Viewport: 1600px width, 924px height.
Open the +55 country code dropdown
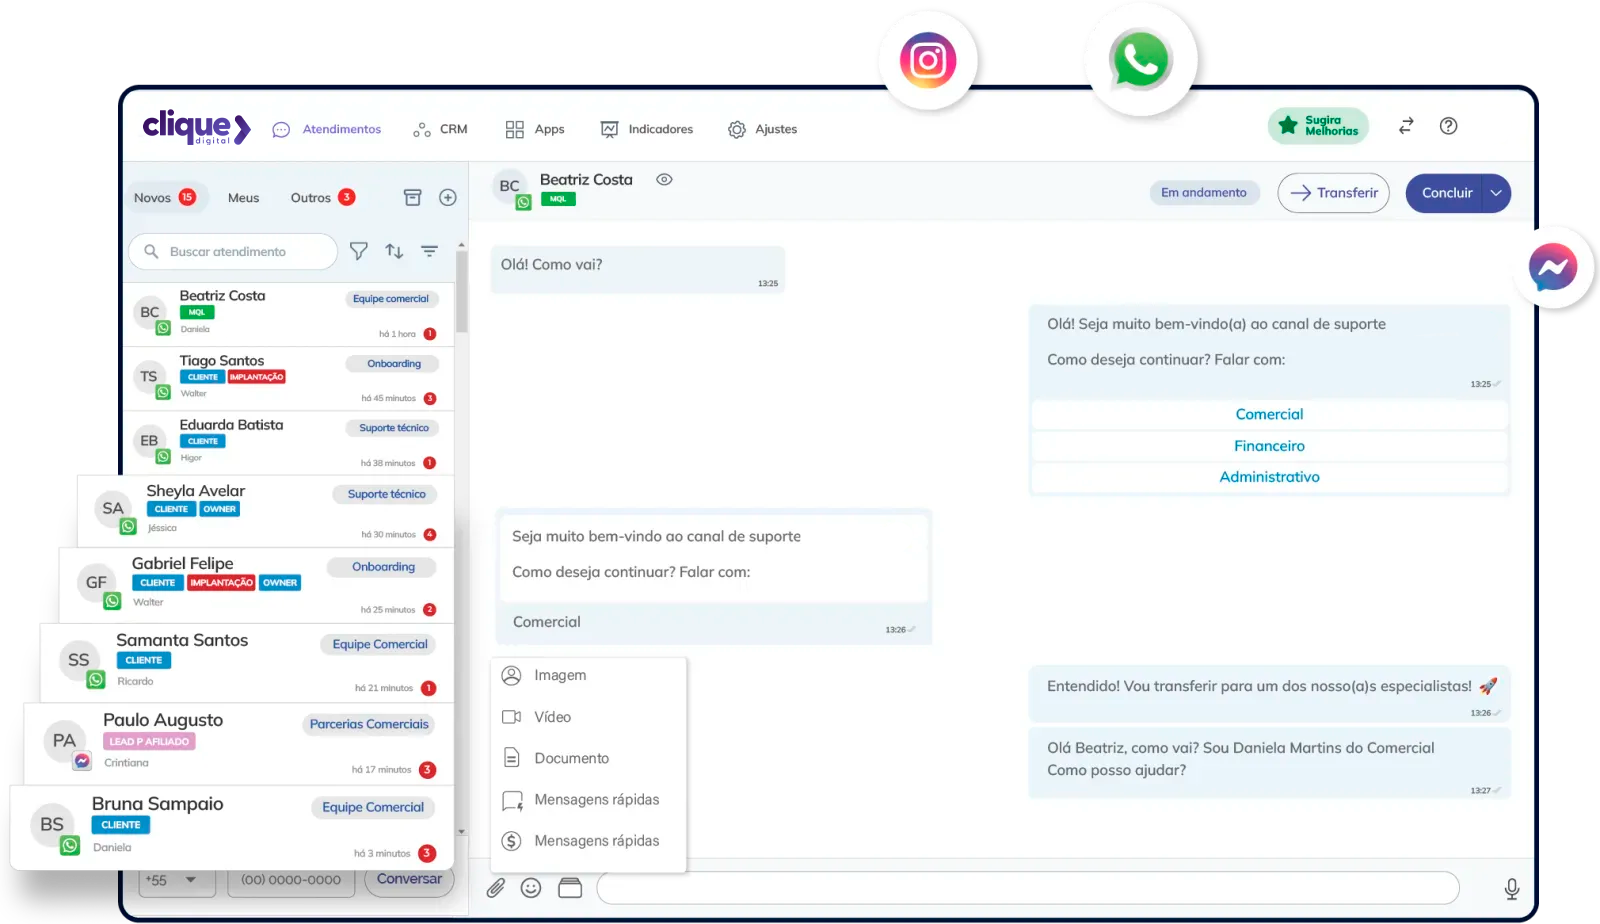[171, 880]
